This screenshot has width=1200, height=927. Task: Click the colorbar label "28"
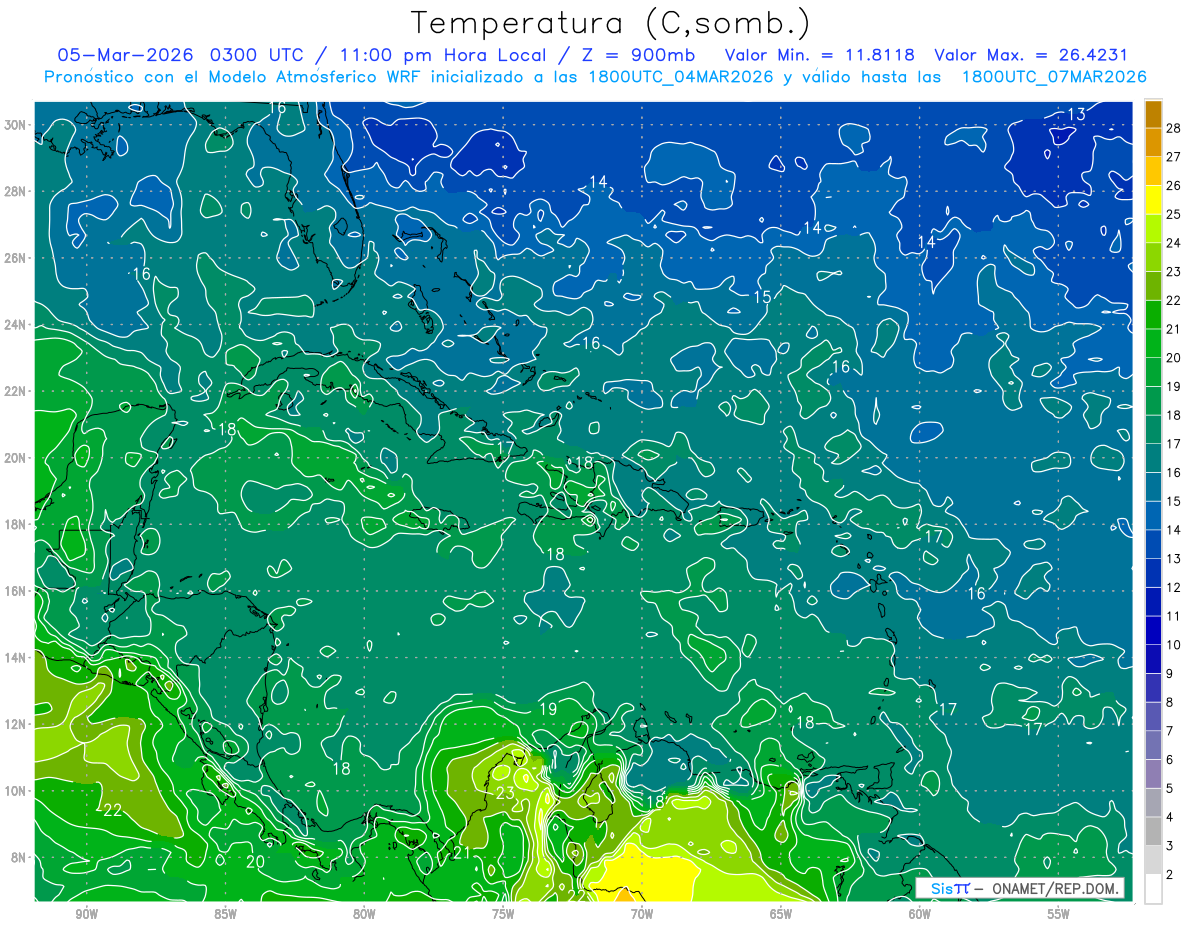tap(1174, 128)
